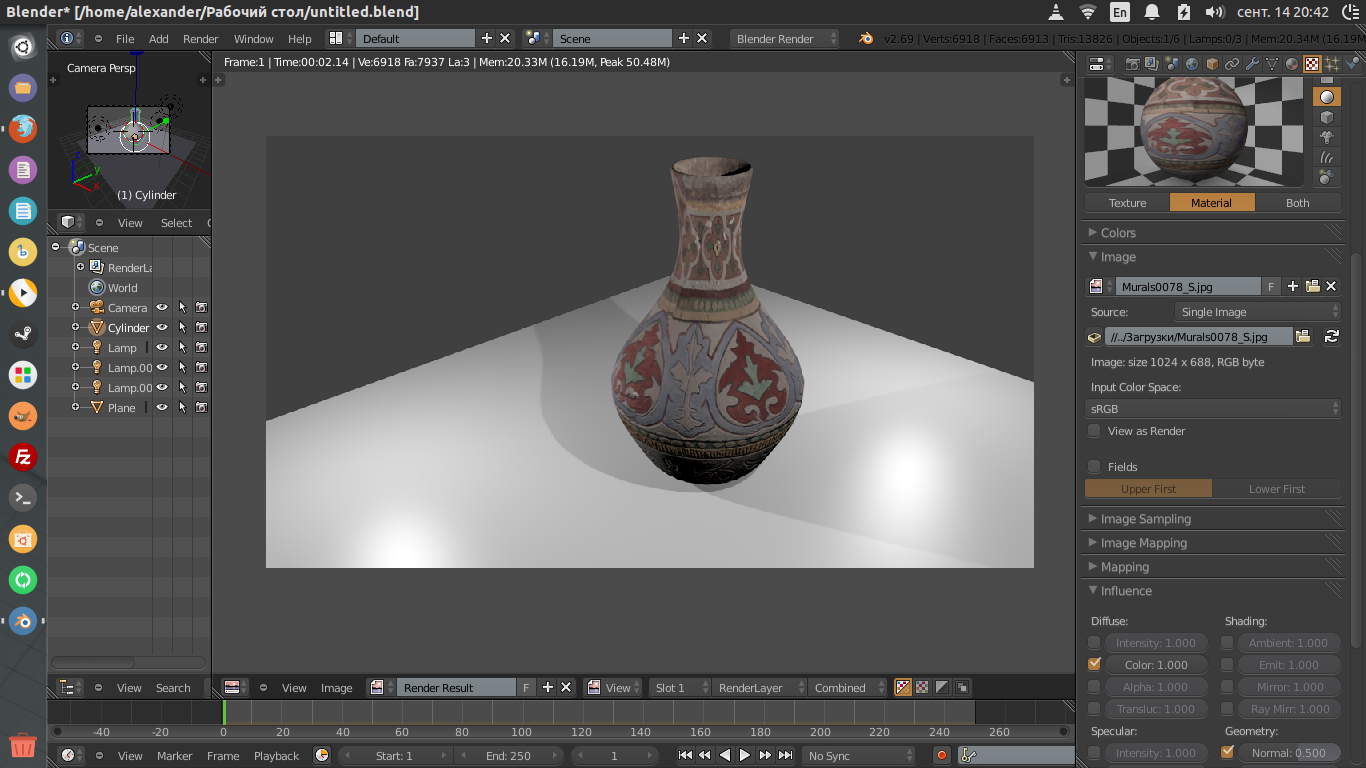Hide Camera with its eye icon
1366x768 pixels.
[161, 307]
